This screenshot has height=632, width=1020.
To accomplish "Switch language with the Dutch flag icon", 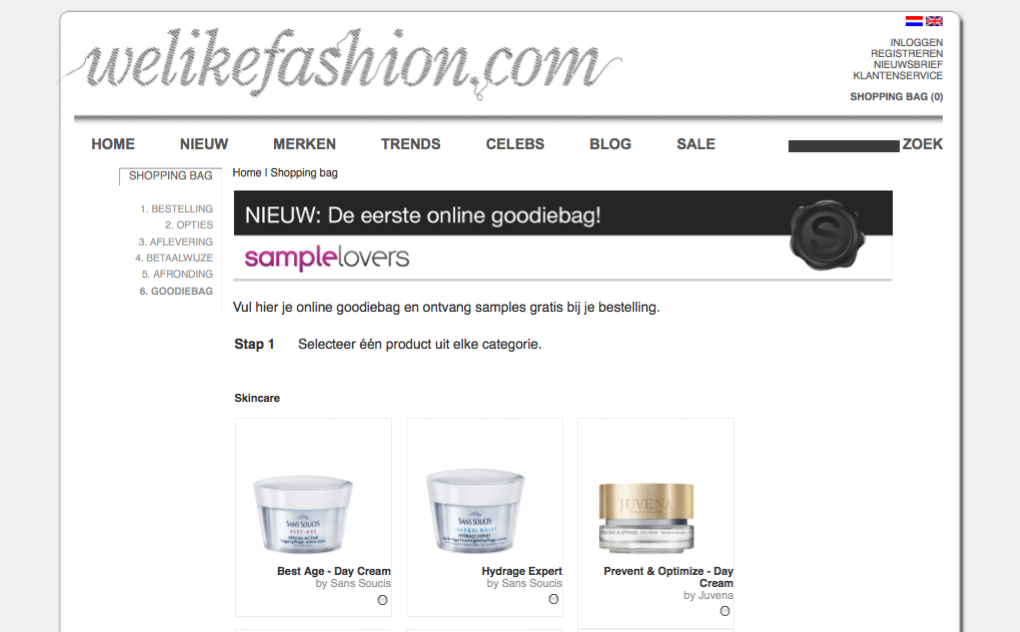I will tap(913, 21).
